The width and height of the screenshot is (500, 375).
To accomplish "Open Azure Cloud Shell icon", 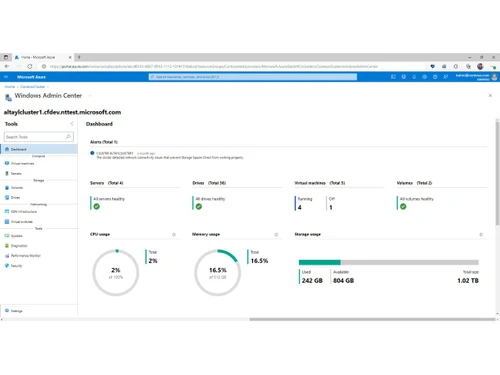I will pos(393,77).
